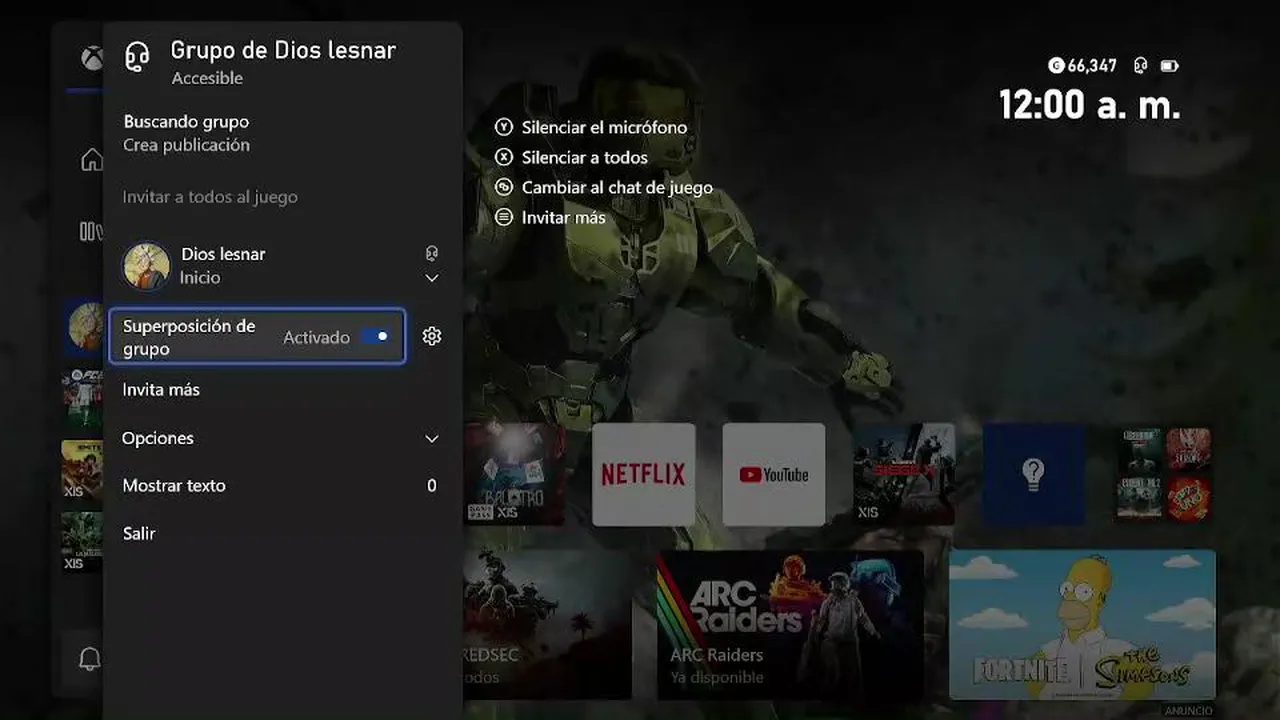Image resolution: width=1280 pixels, height=720 pixels.
Task: Click the X button mute everyone icon
Action: click(504, 158)
